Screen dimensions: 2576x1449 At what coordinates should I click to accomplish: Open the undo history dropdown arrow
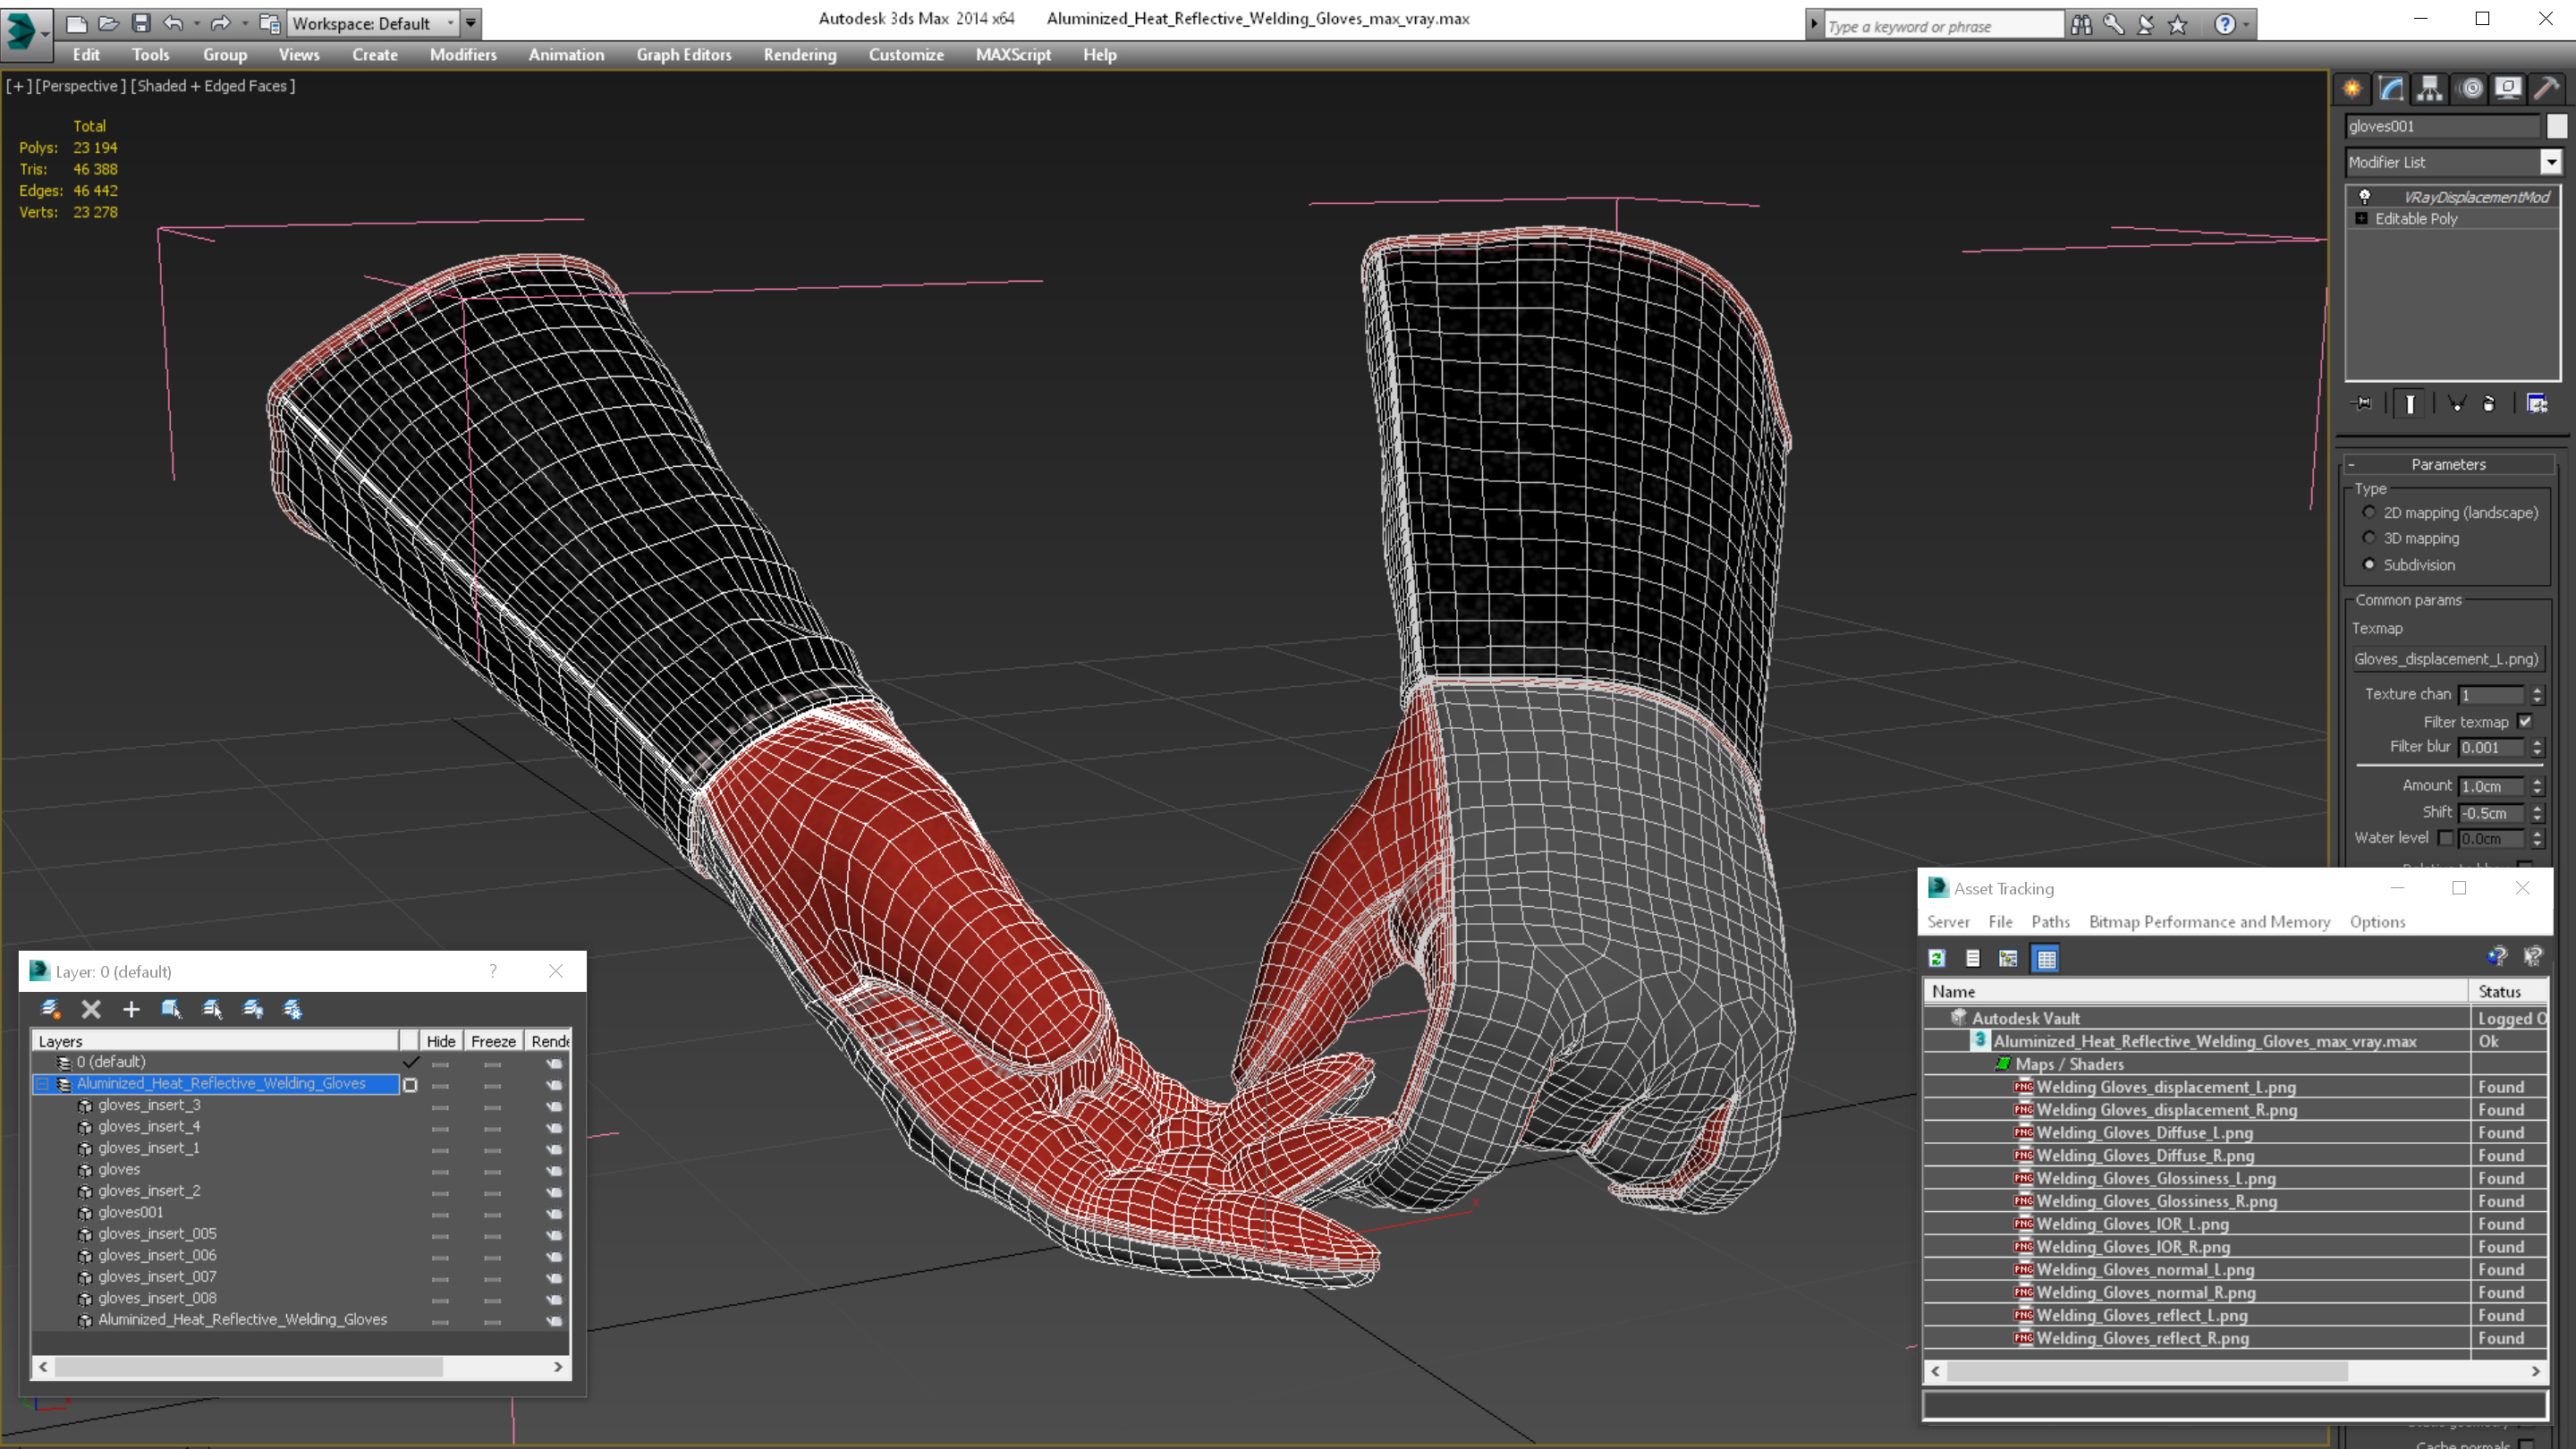[196, 22]
